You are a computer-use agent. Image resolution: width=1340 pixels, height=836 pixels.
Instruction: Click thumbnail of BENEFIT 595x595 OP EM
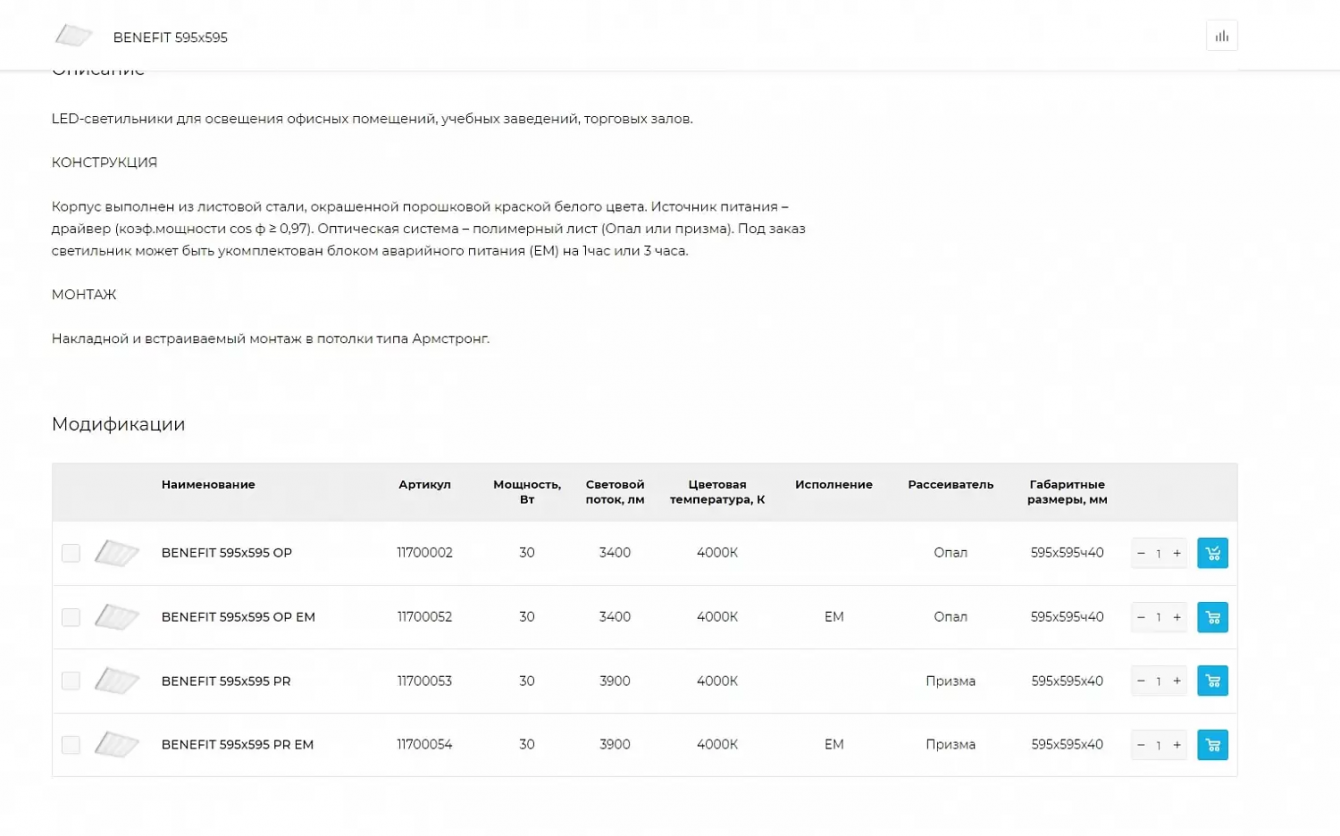coord(117,617)
